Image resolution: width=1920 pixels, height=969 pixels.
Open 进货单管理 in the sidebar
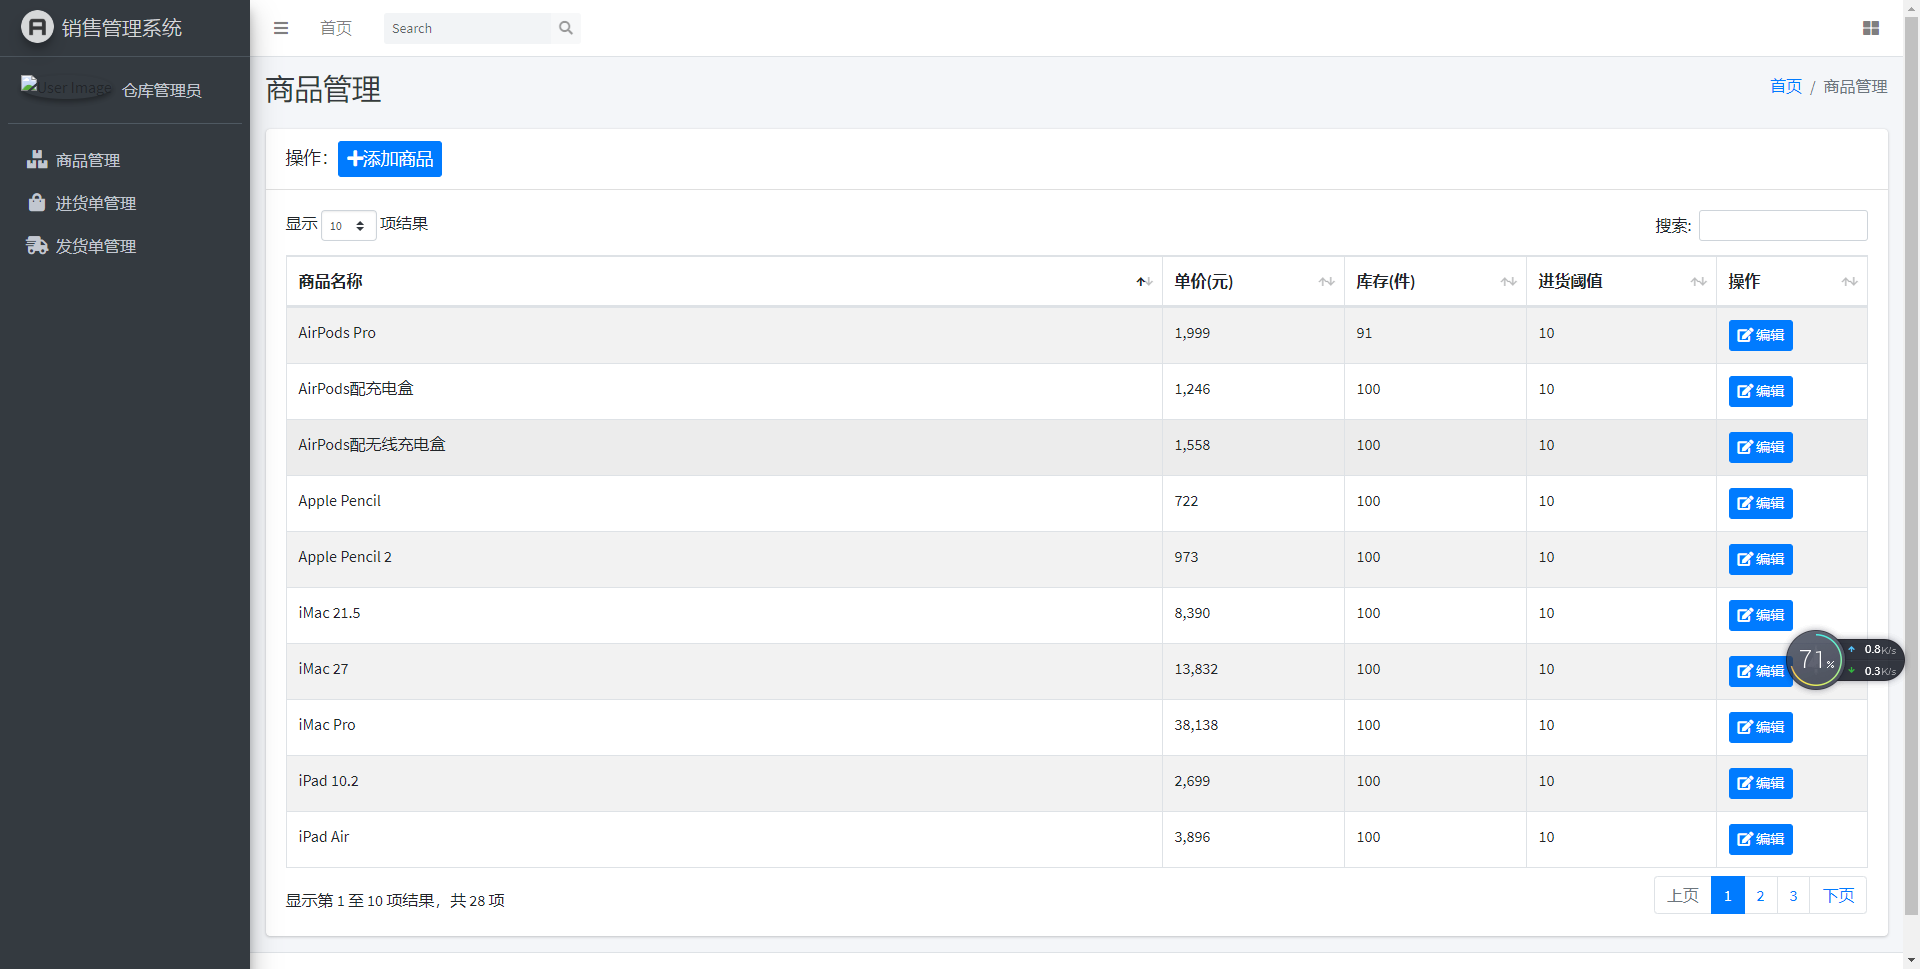pyautogui.click(x=95, y=203)
